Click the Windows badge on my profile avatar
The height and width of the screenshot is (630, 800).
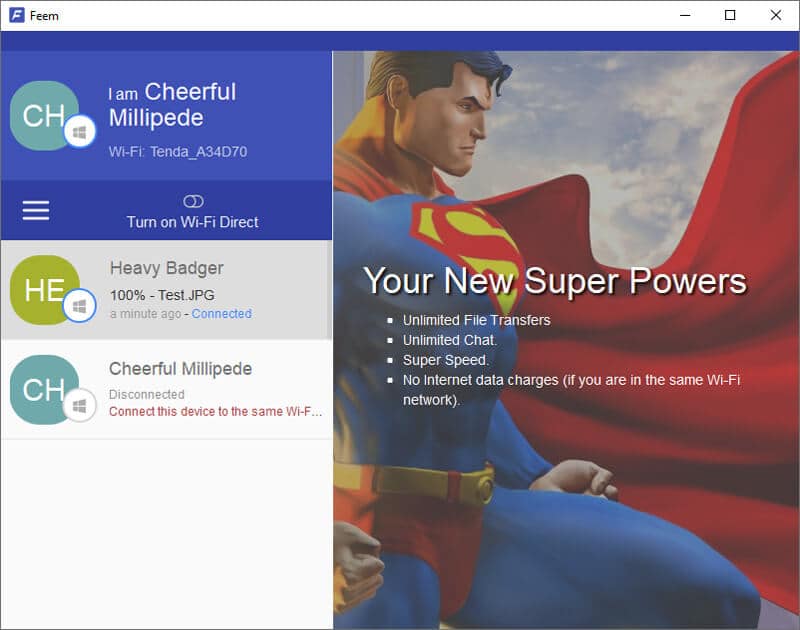tap(80, 132)
